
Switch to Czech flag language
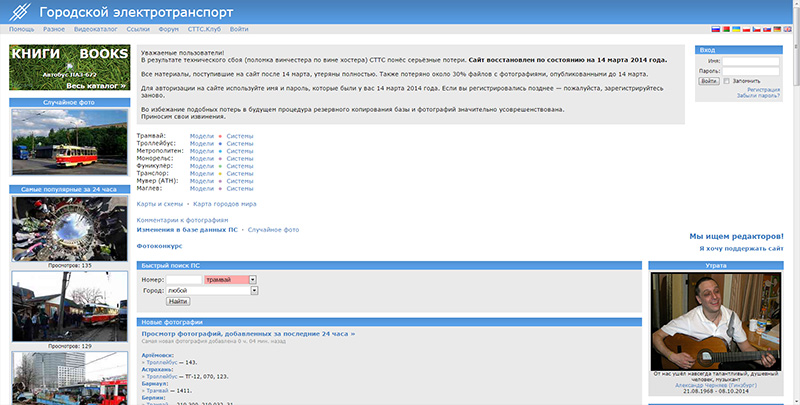click(x=756, y=30)
